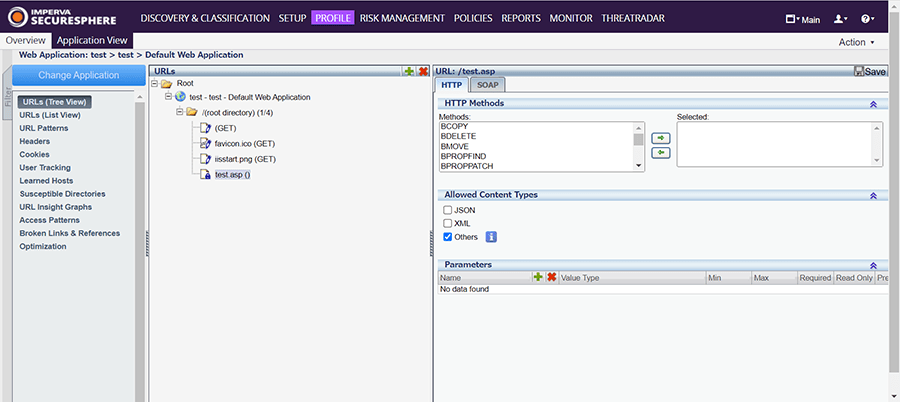Screen dimensions: 900x402
Task: Add a parameter with the green plus
Action: coord(538,277)
